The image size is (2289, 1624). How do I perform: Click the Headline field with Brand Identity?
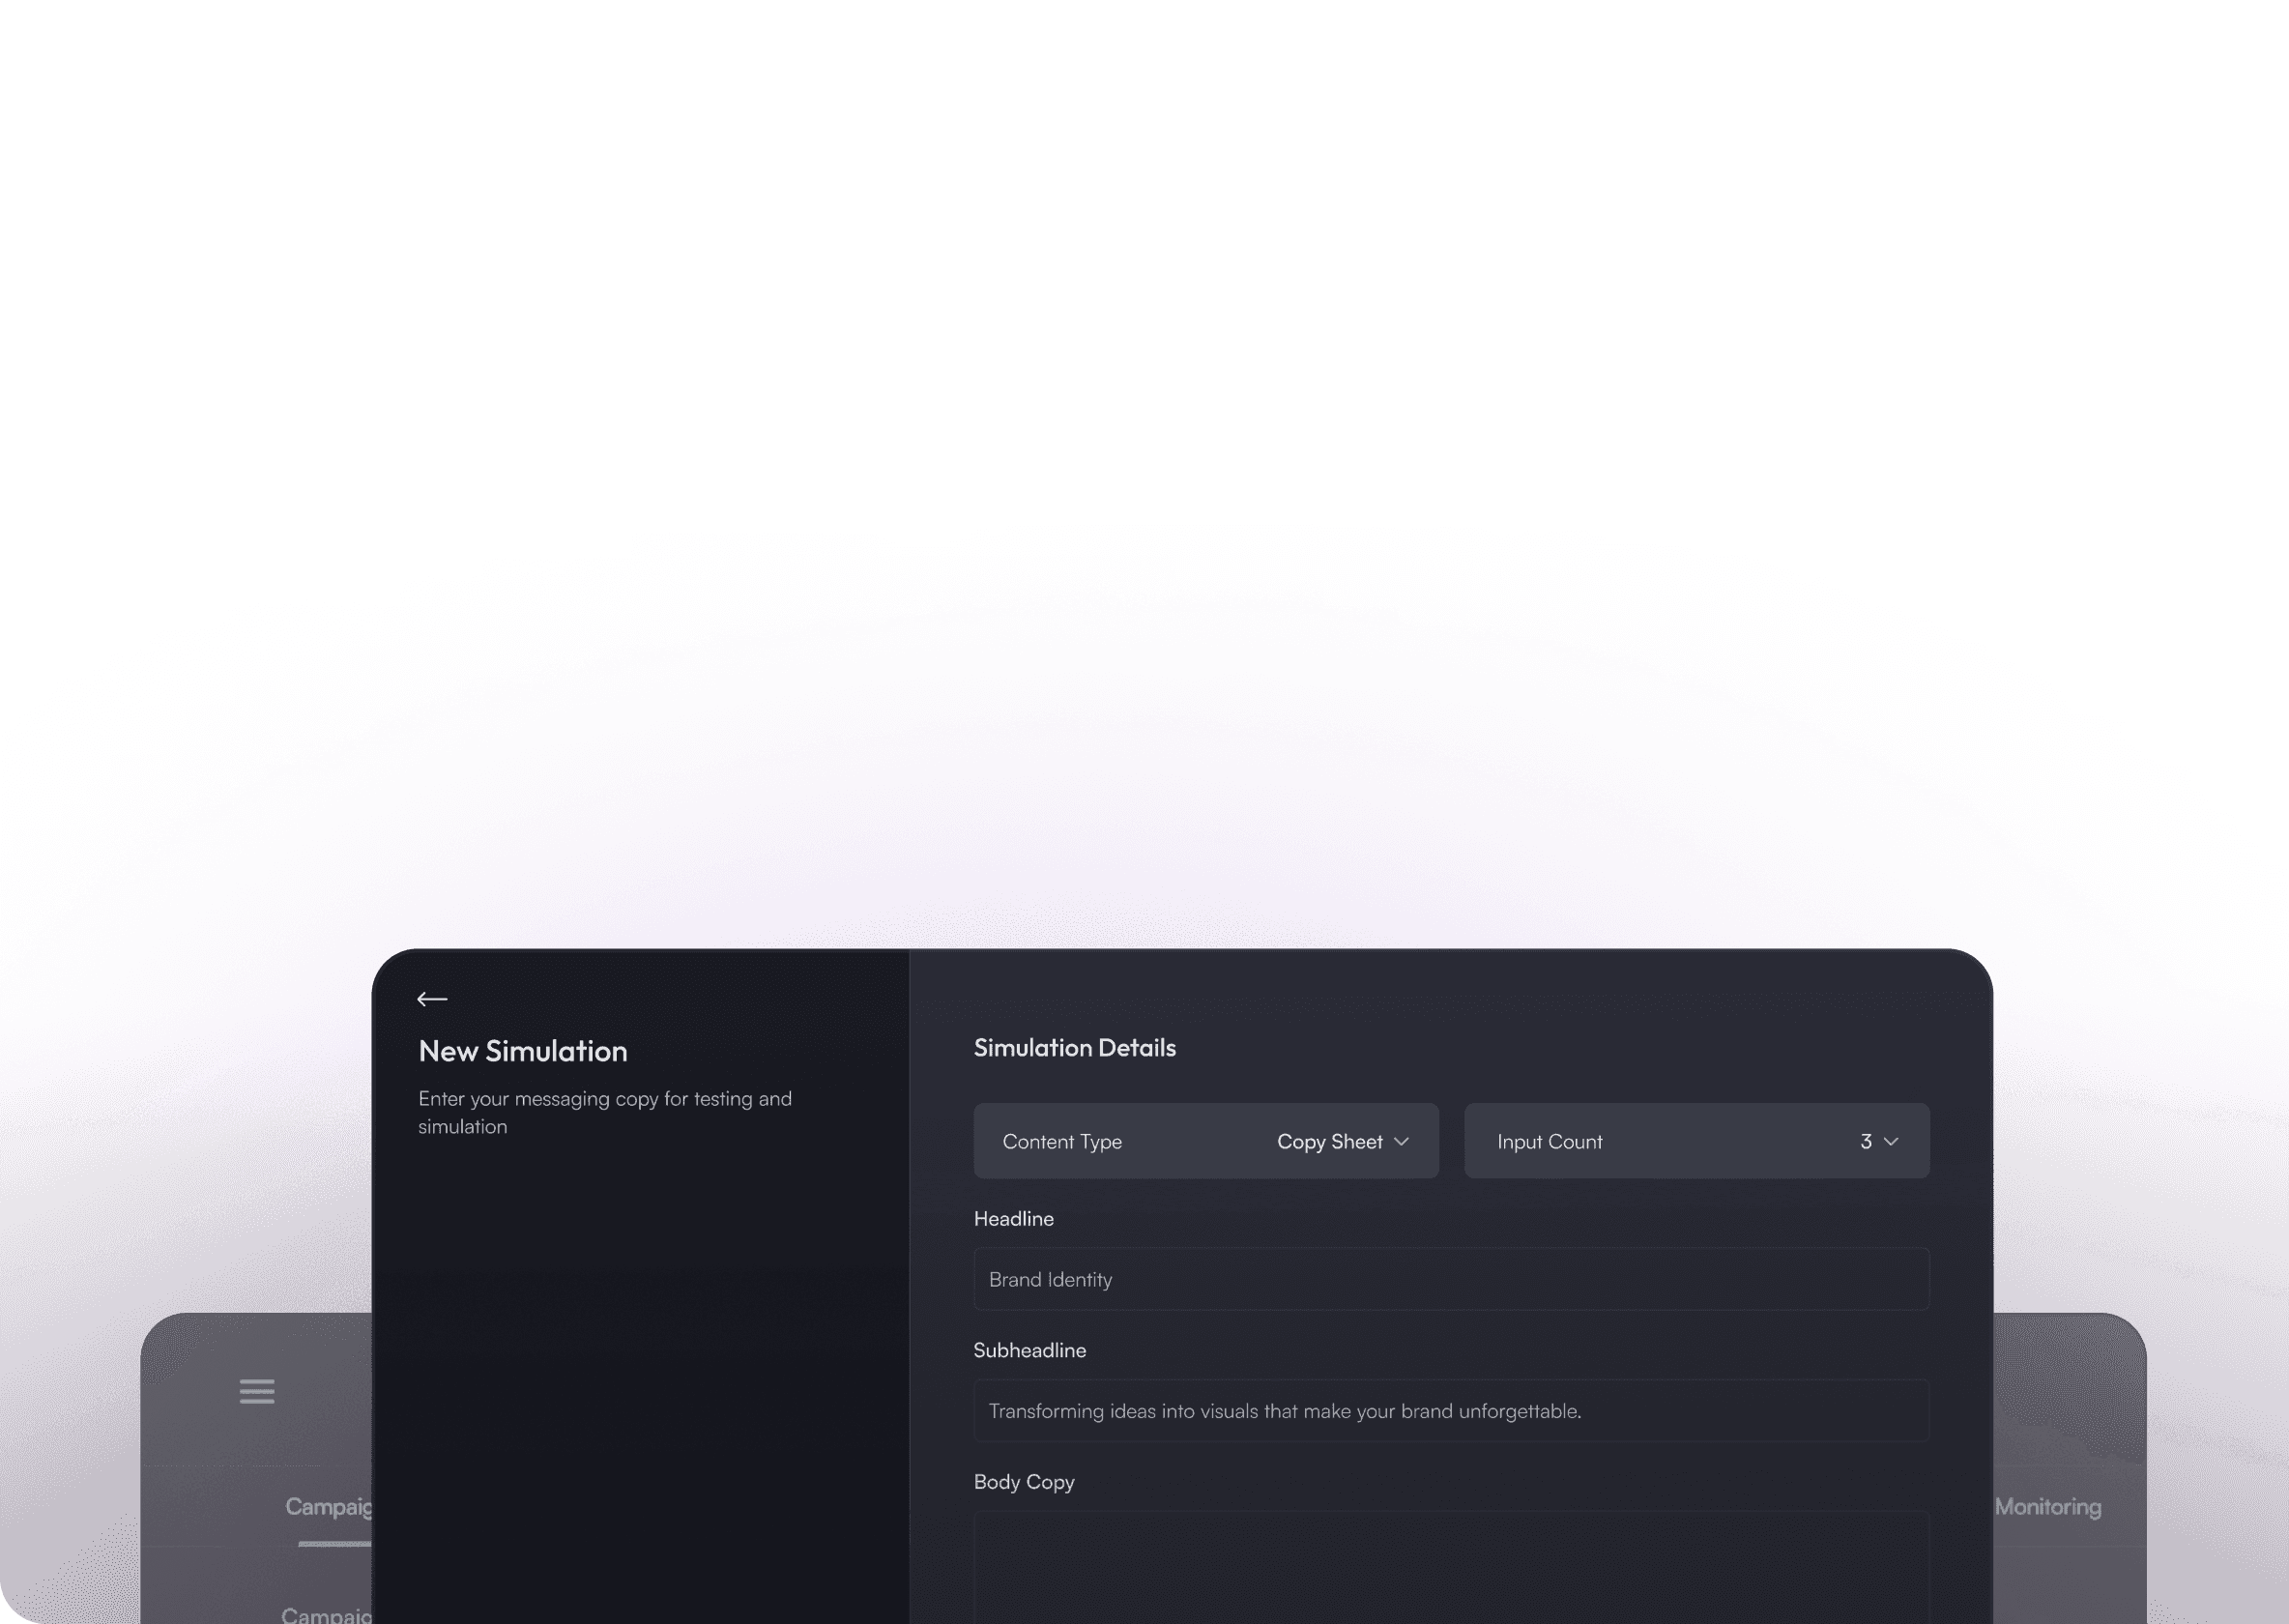pos(1450,1279)
